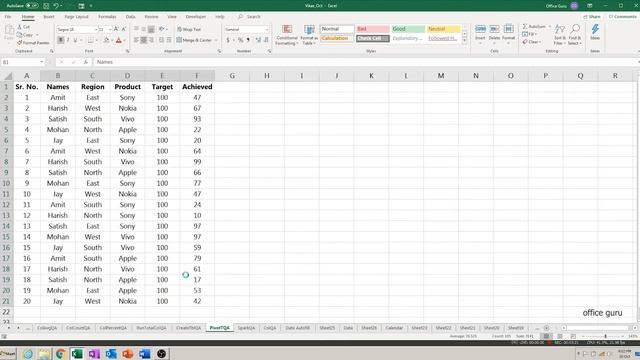Open Find & Select

(575, 35)
